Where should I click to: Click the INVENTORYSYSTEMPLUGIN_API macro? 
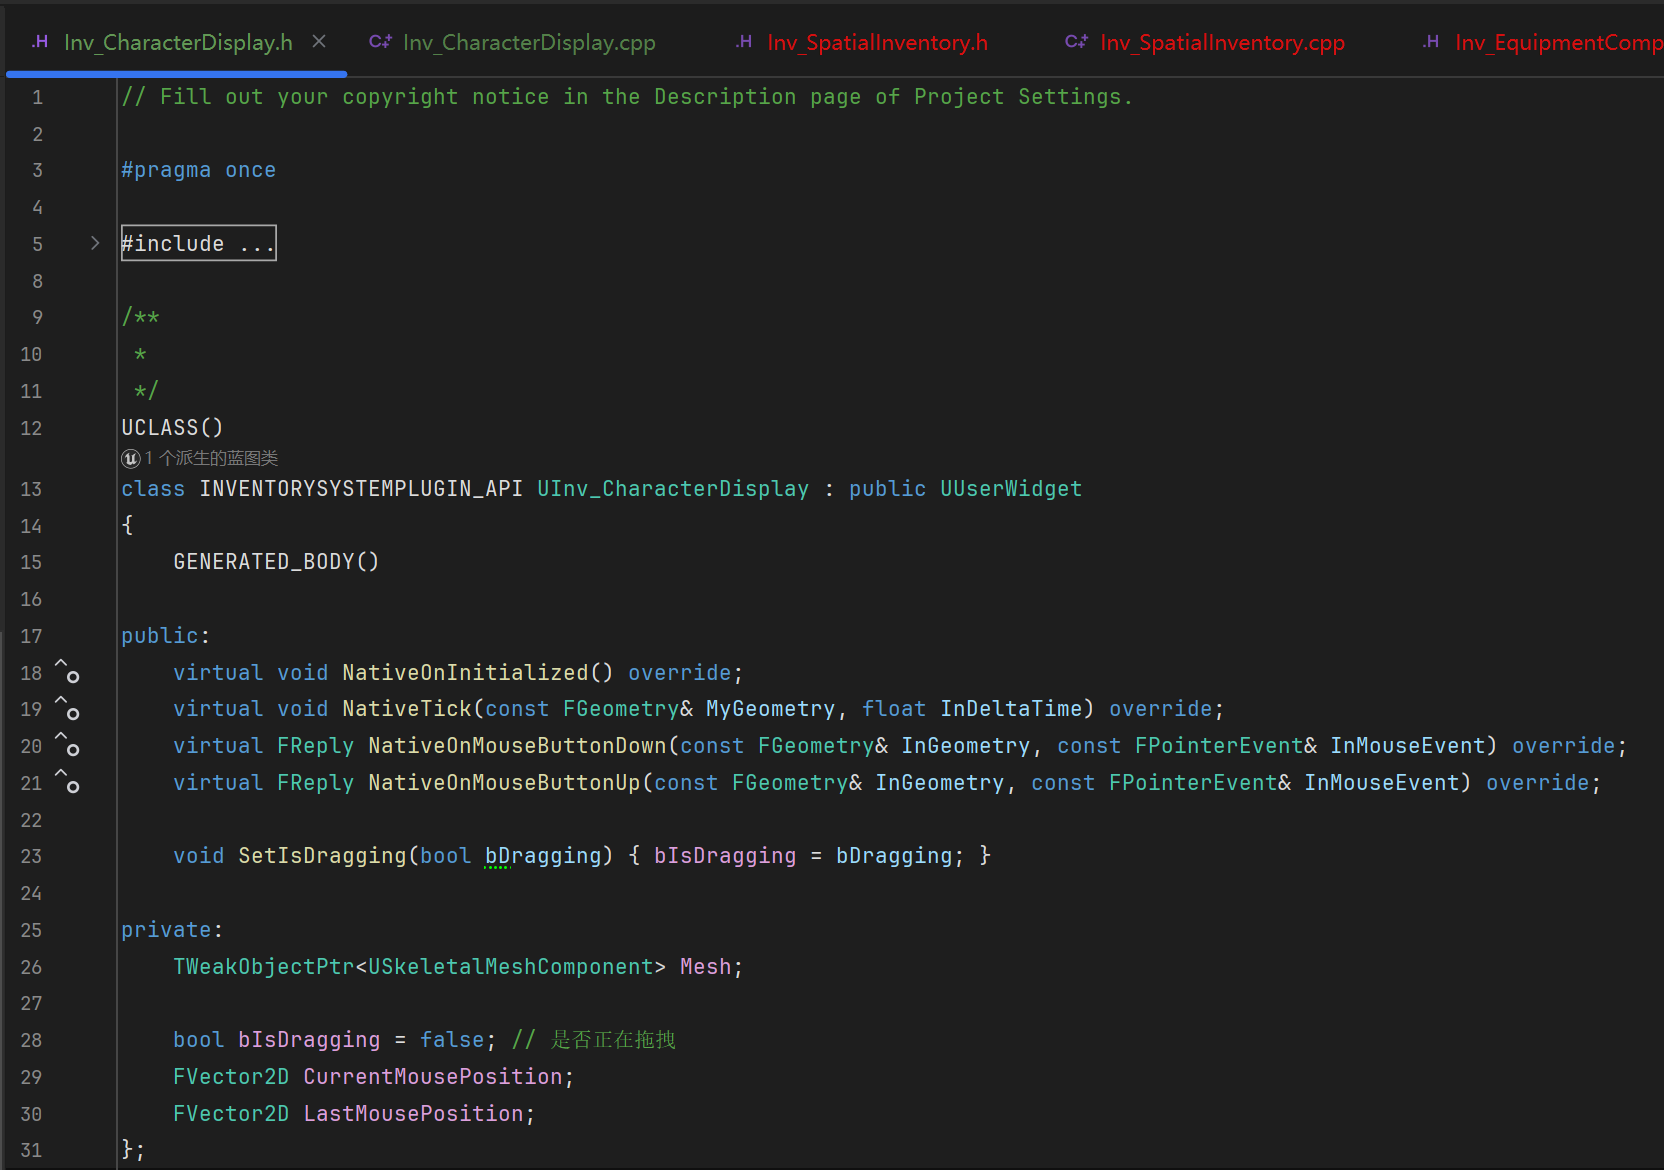click(x=361, y=489)
